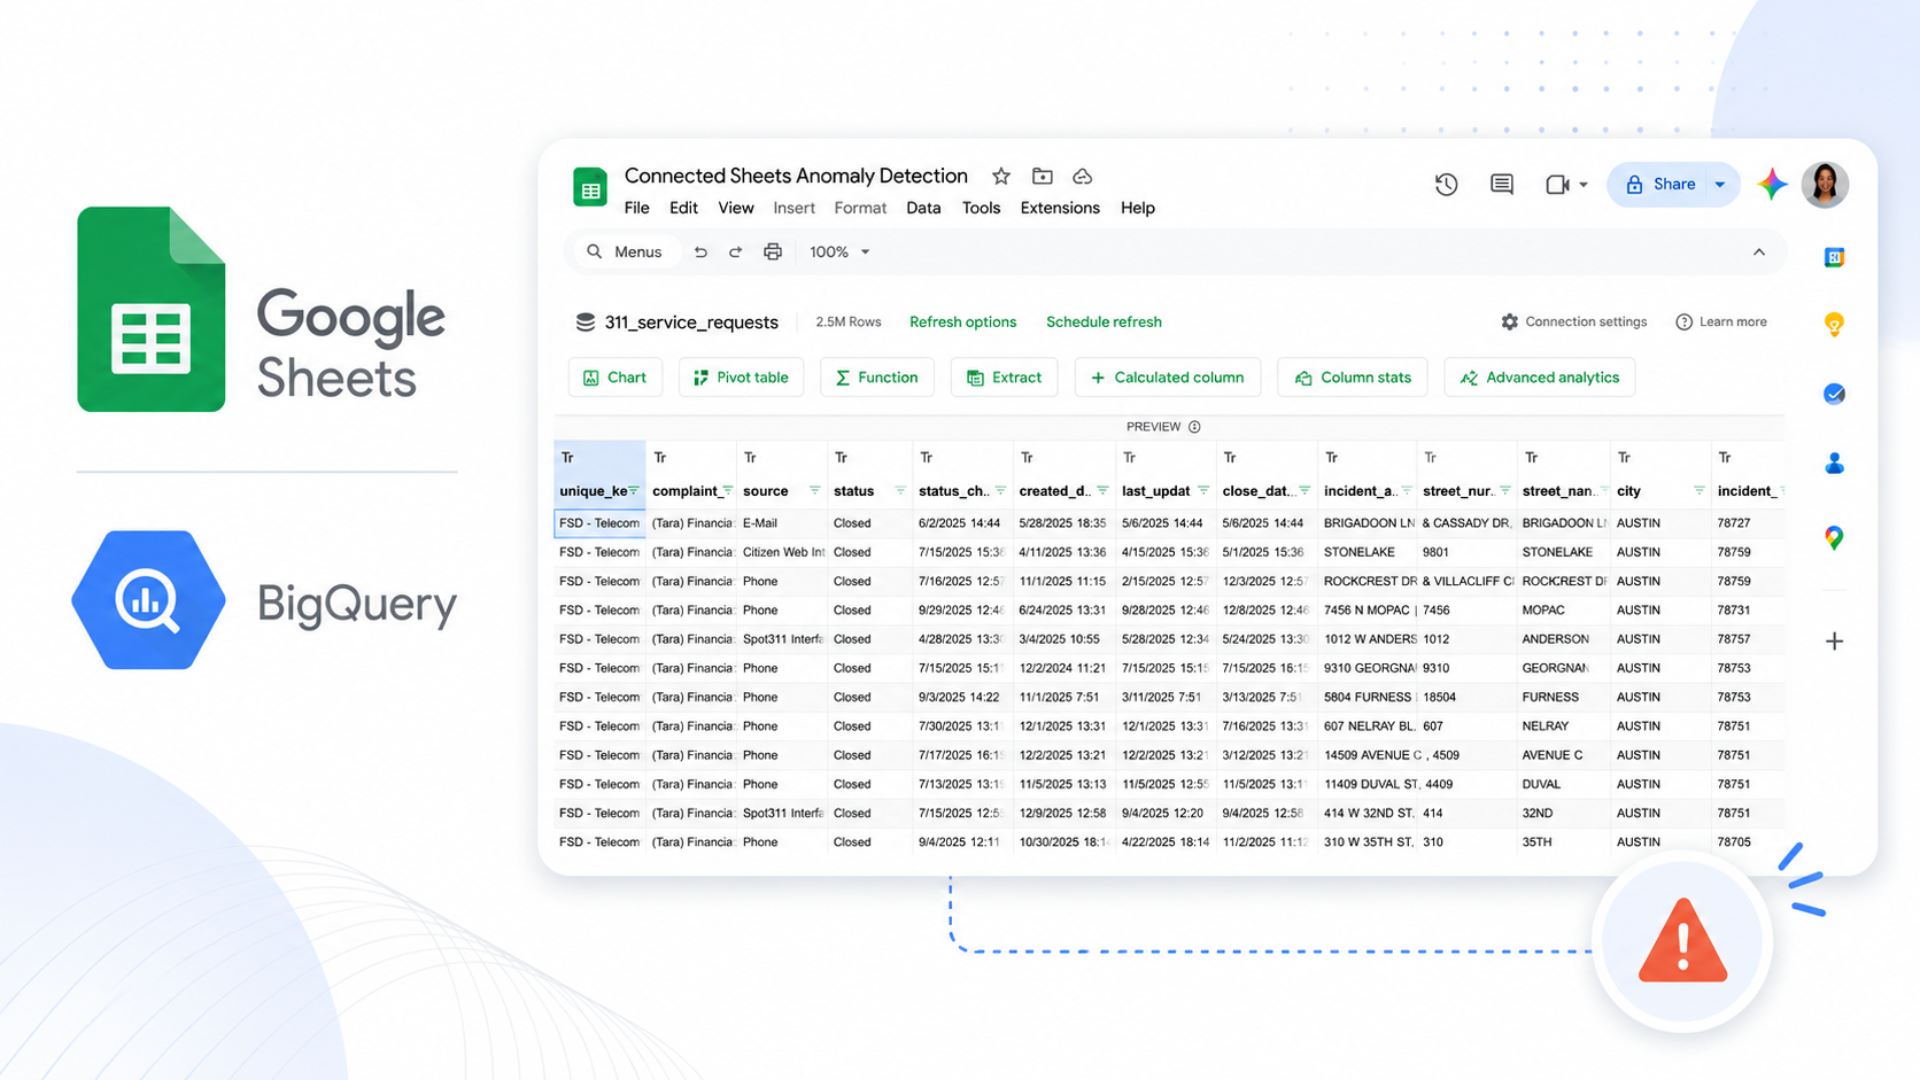The height and width of the screenshot is (1080, 1920).
Task: Click Refresh options link
Action: [x=963, y=322]
